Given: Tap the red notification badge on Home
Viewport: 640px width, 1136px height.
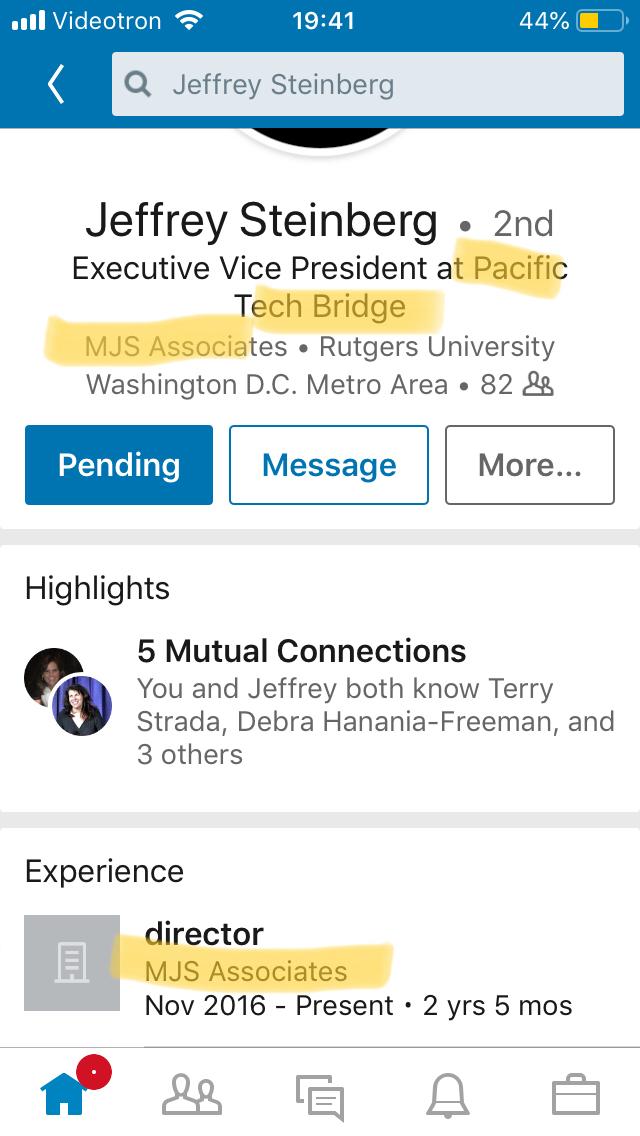Looking at the screenshot, I should click(x=93, y=1072).
